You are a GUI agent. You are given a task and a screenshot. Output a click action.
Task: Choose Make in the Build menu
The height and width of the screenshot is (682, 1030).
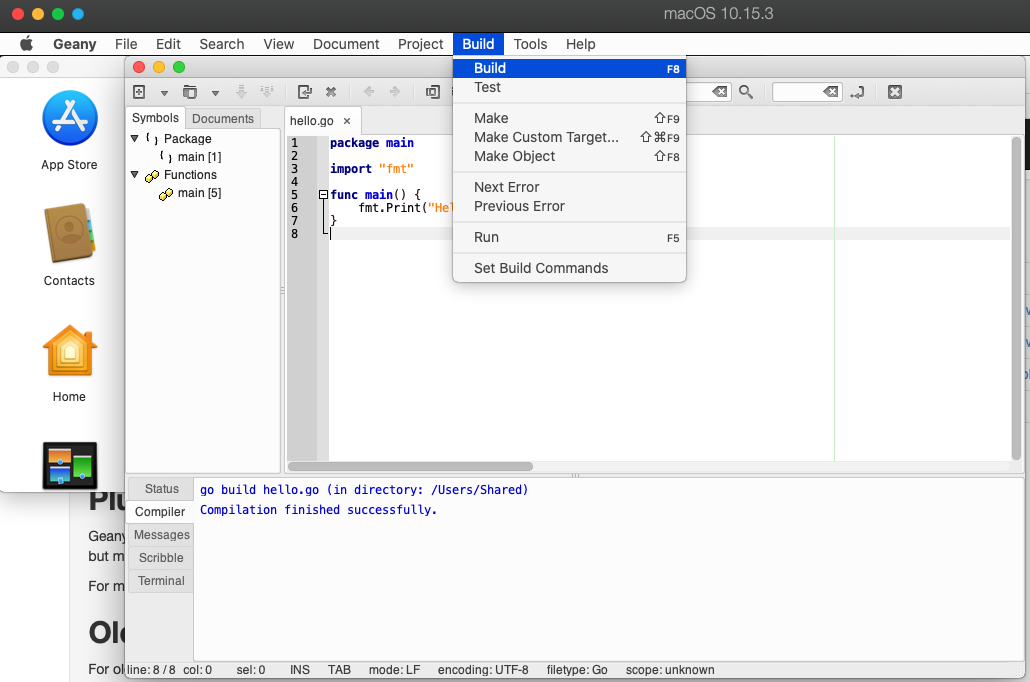(570, 118)
